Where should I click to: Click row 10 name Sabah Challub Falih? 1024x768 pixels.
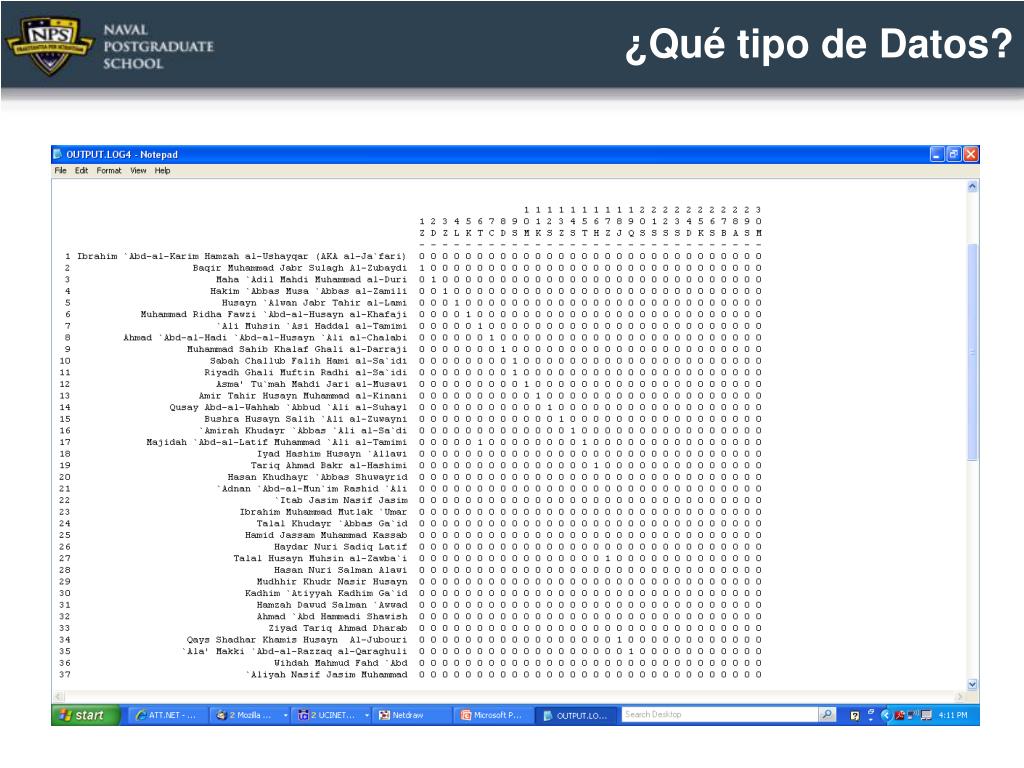308,360
